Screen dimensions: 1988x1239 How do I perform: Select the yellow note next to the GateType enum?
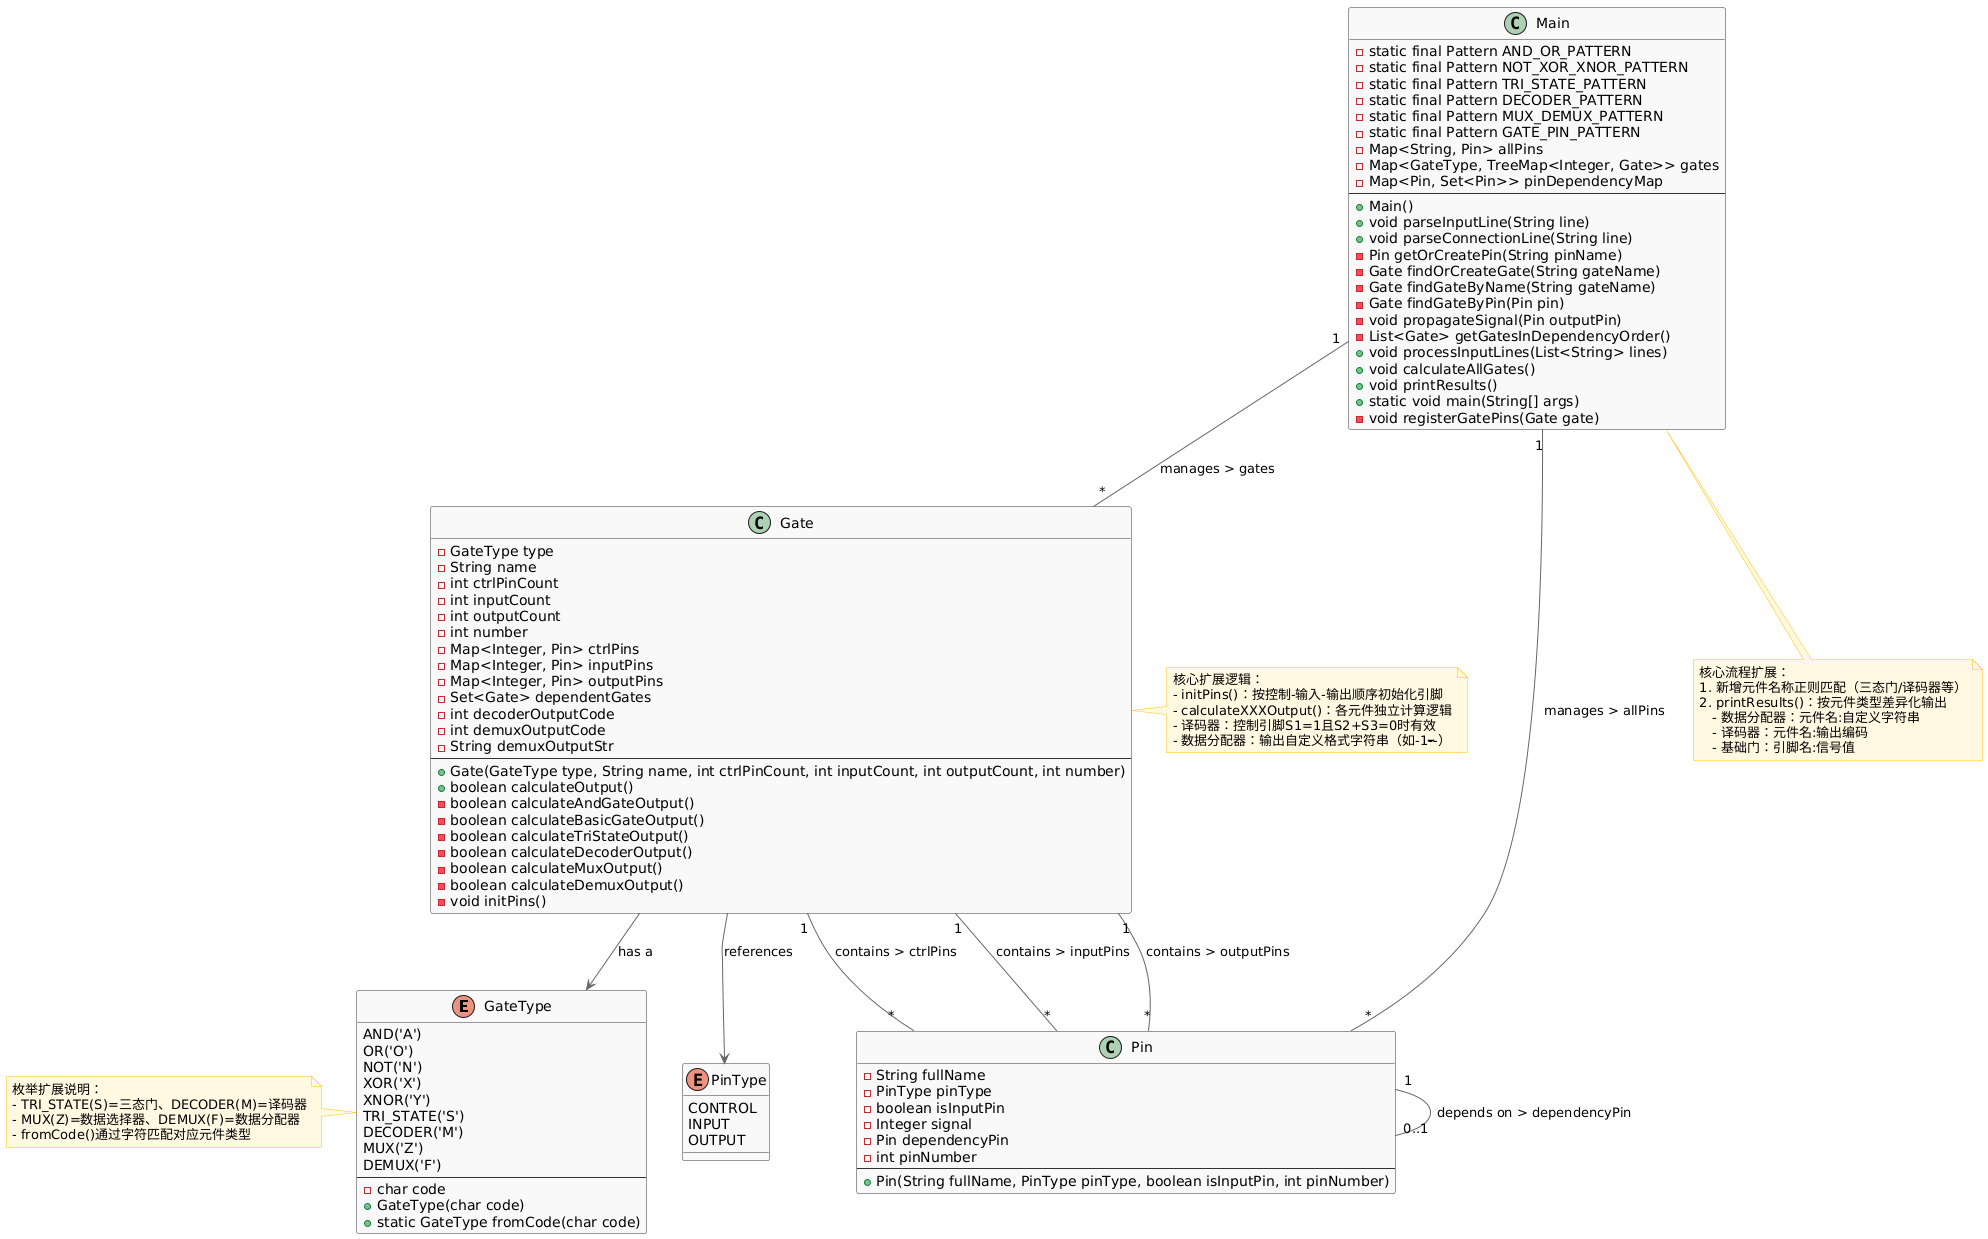[x=163, y=1111]
